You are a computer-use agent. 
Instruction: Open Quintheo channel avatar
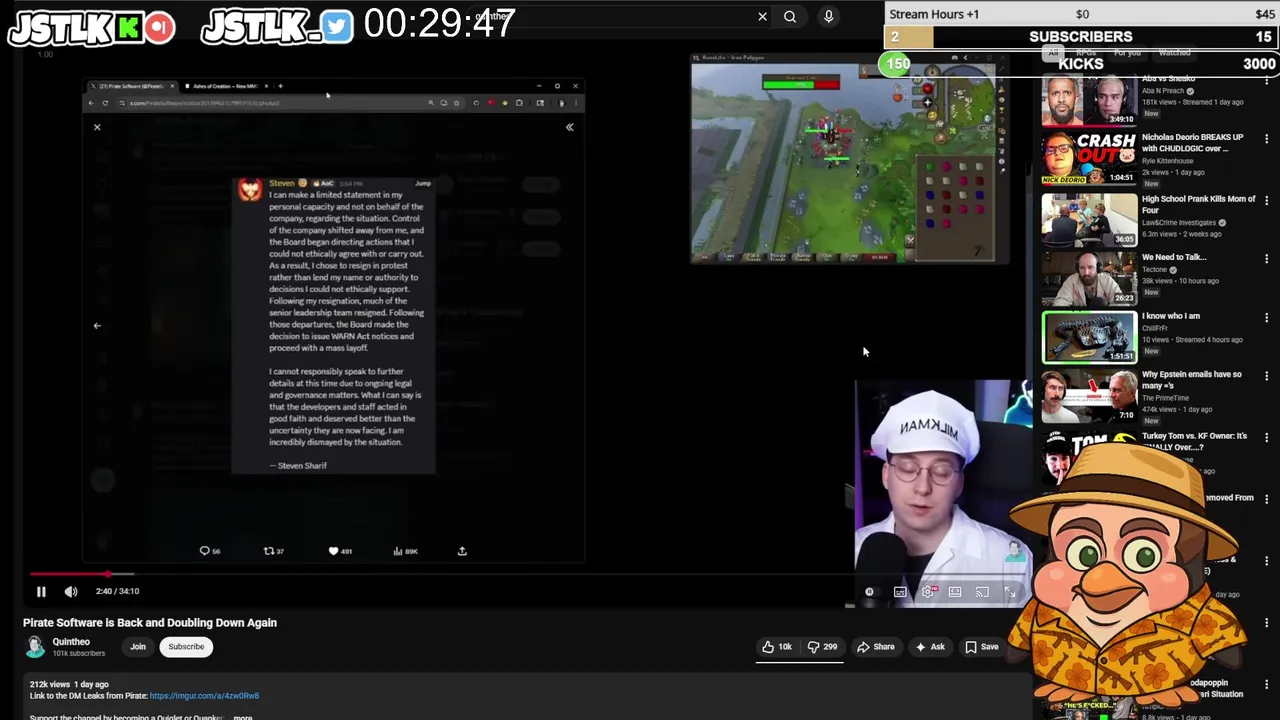pos(35,647)
